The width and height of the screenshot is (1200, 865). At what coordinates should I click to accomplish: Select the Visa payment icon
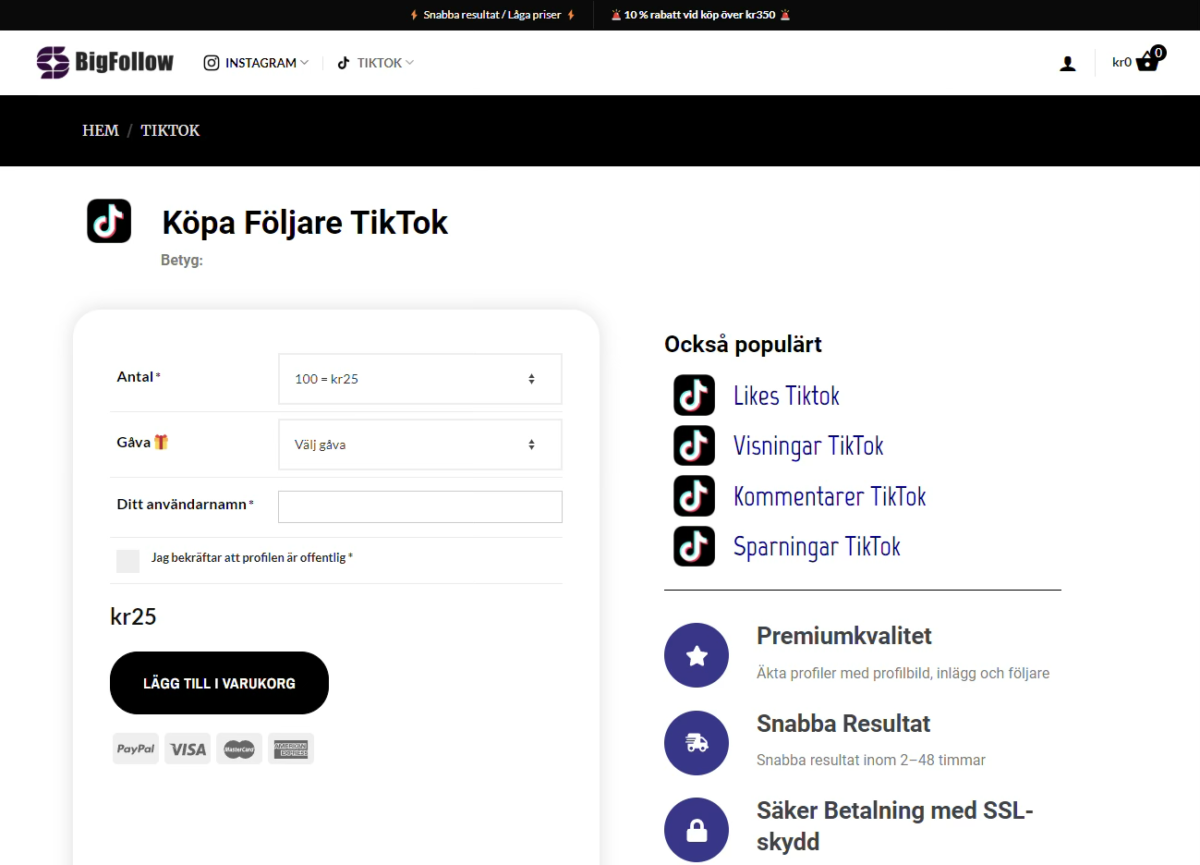pyautogui.click(x=187, y=748)
